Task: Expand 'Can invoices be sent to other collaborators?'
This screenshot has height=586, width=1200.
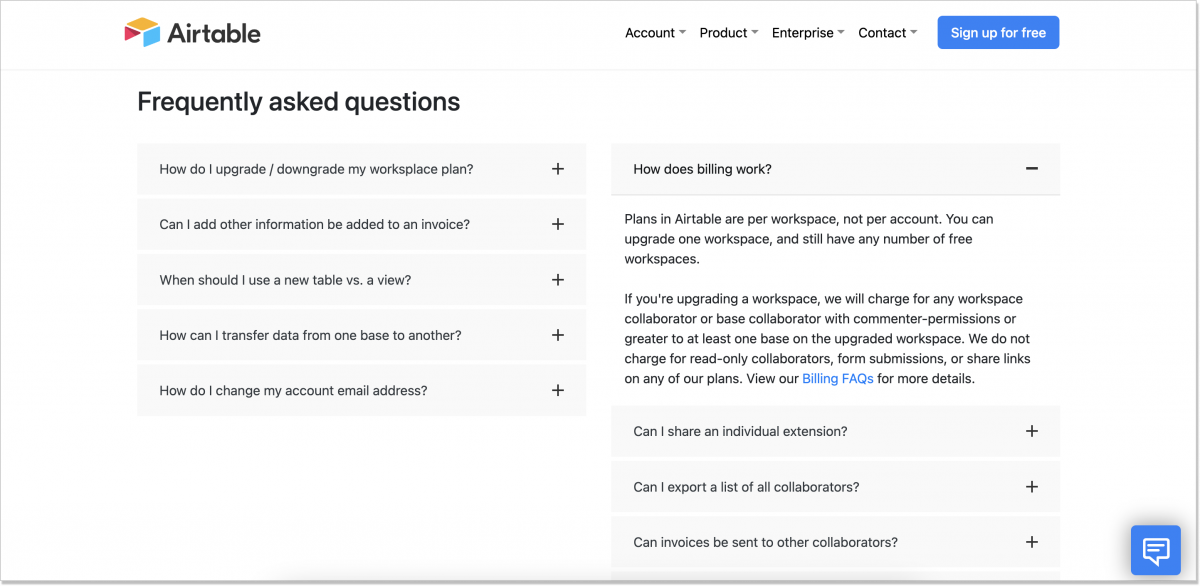Action: [835, 541]
